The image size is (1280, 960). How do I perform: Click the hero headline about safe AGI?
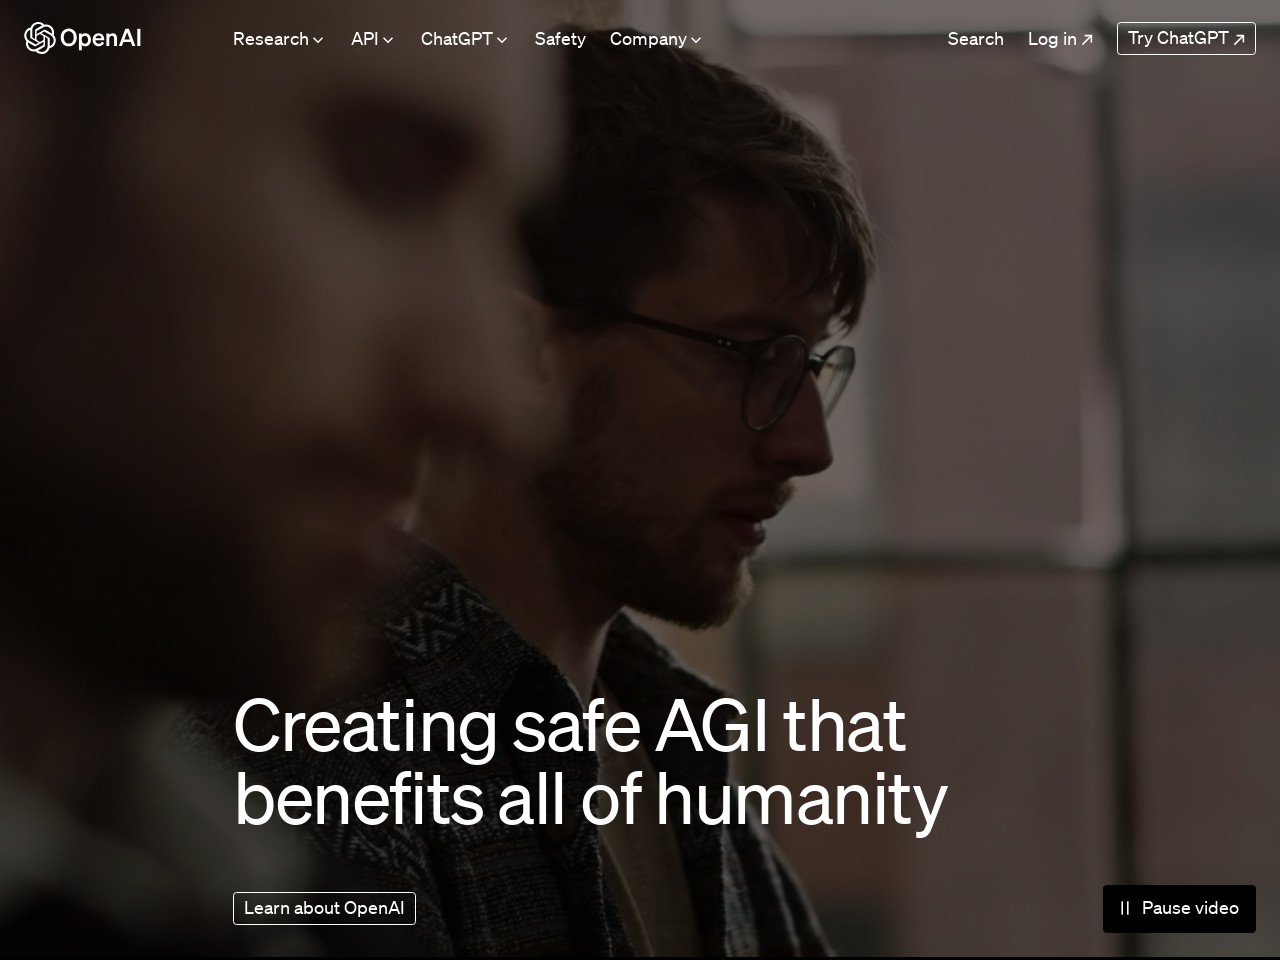590,763
